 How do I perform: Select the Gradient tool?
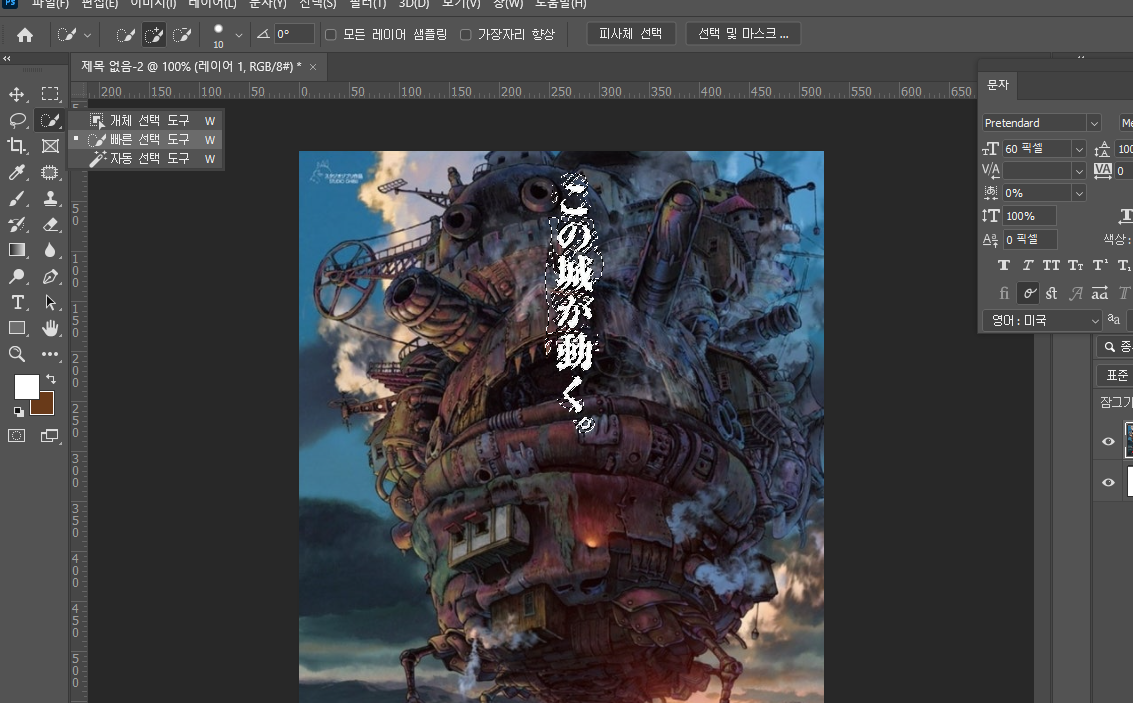pos(17,250)
